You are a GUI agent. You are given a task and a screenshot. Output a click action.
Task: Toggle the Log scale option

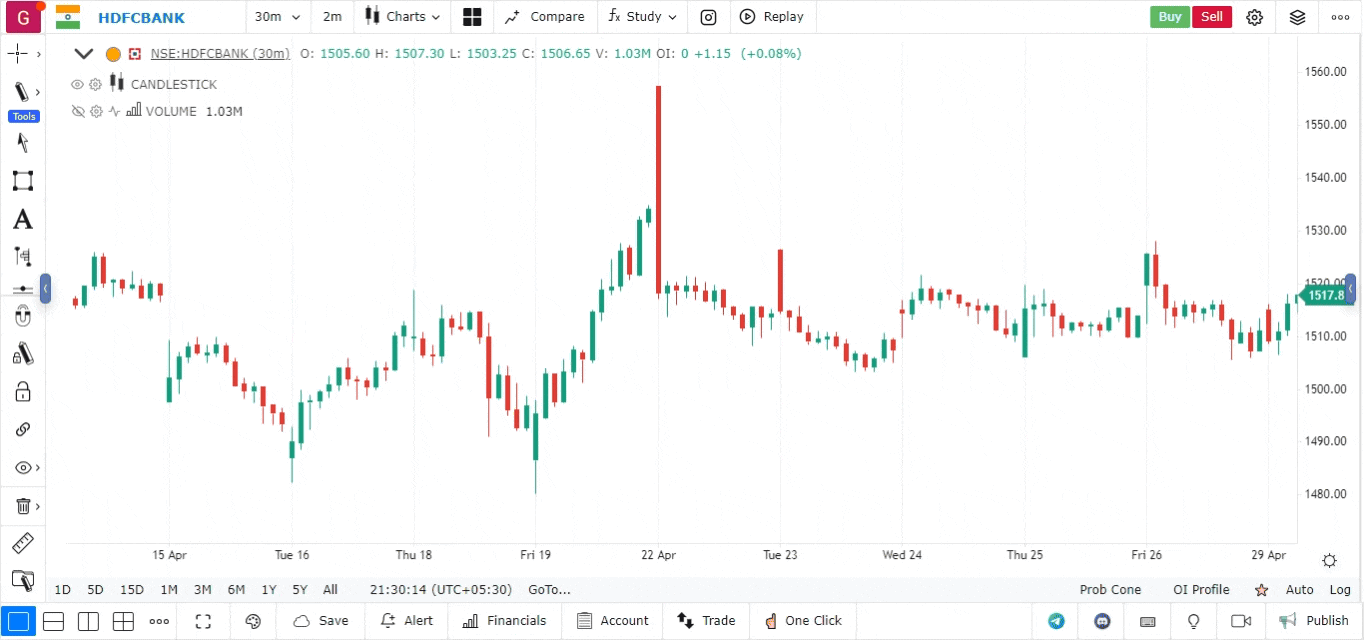pos(1340,590)
